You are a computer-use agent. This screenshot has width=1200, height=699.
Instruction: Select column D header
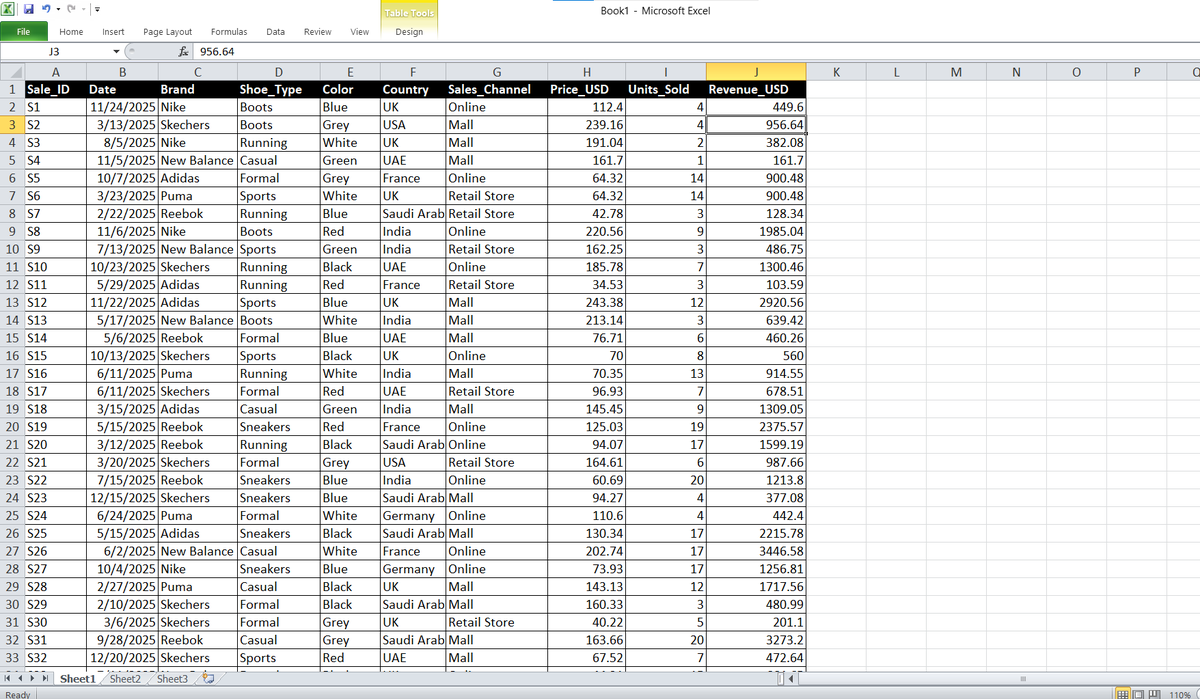click(278, 71)
